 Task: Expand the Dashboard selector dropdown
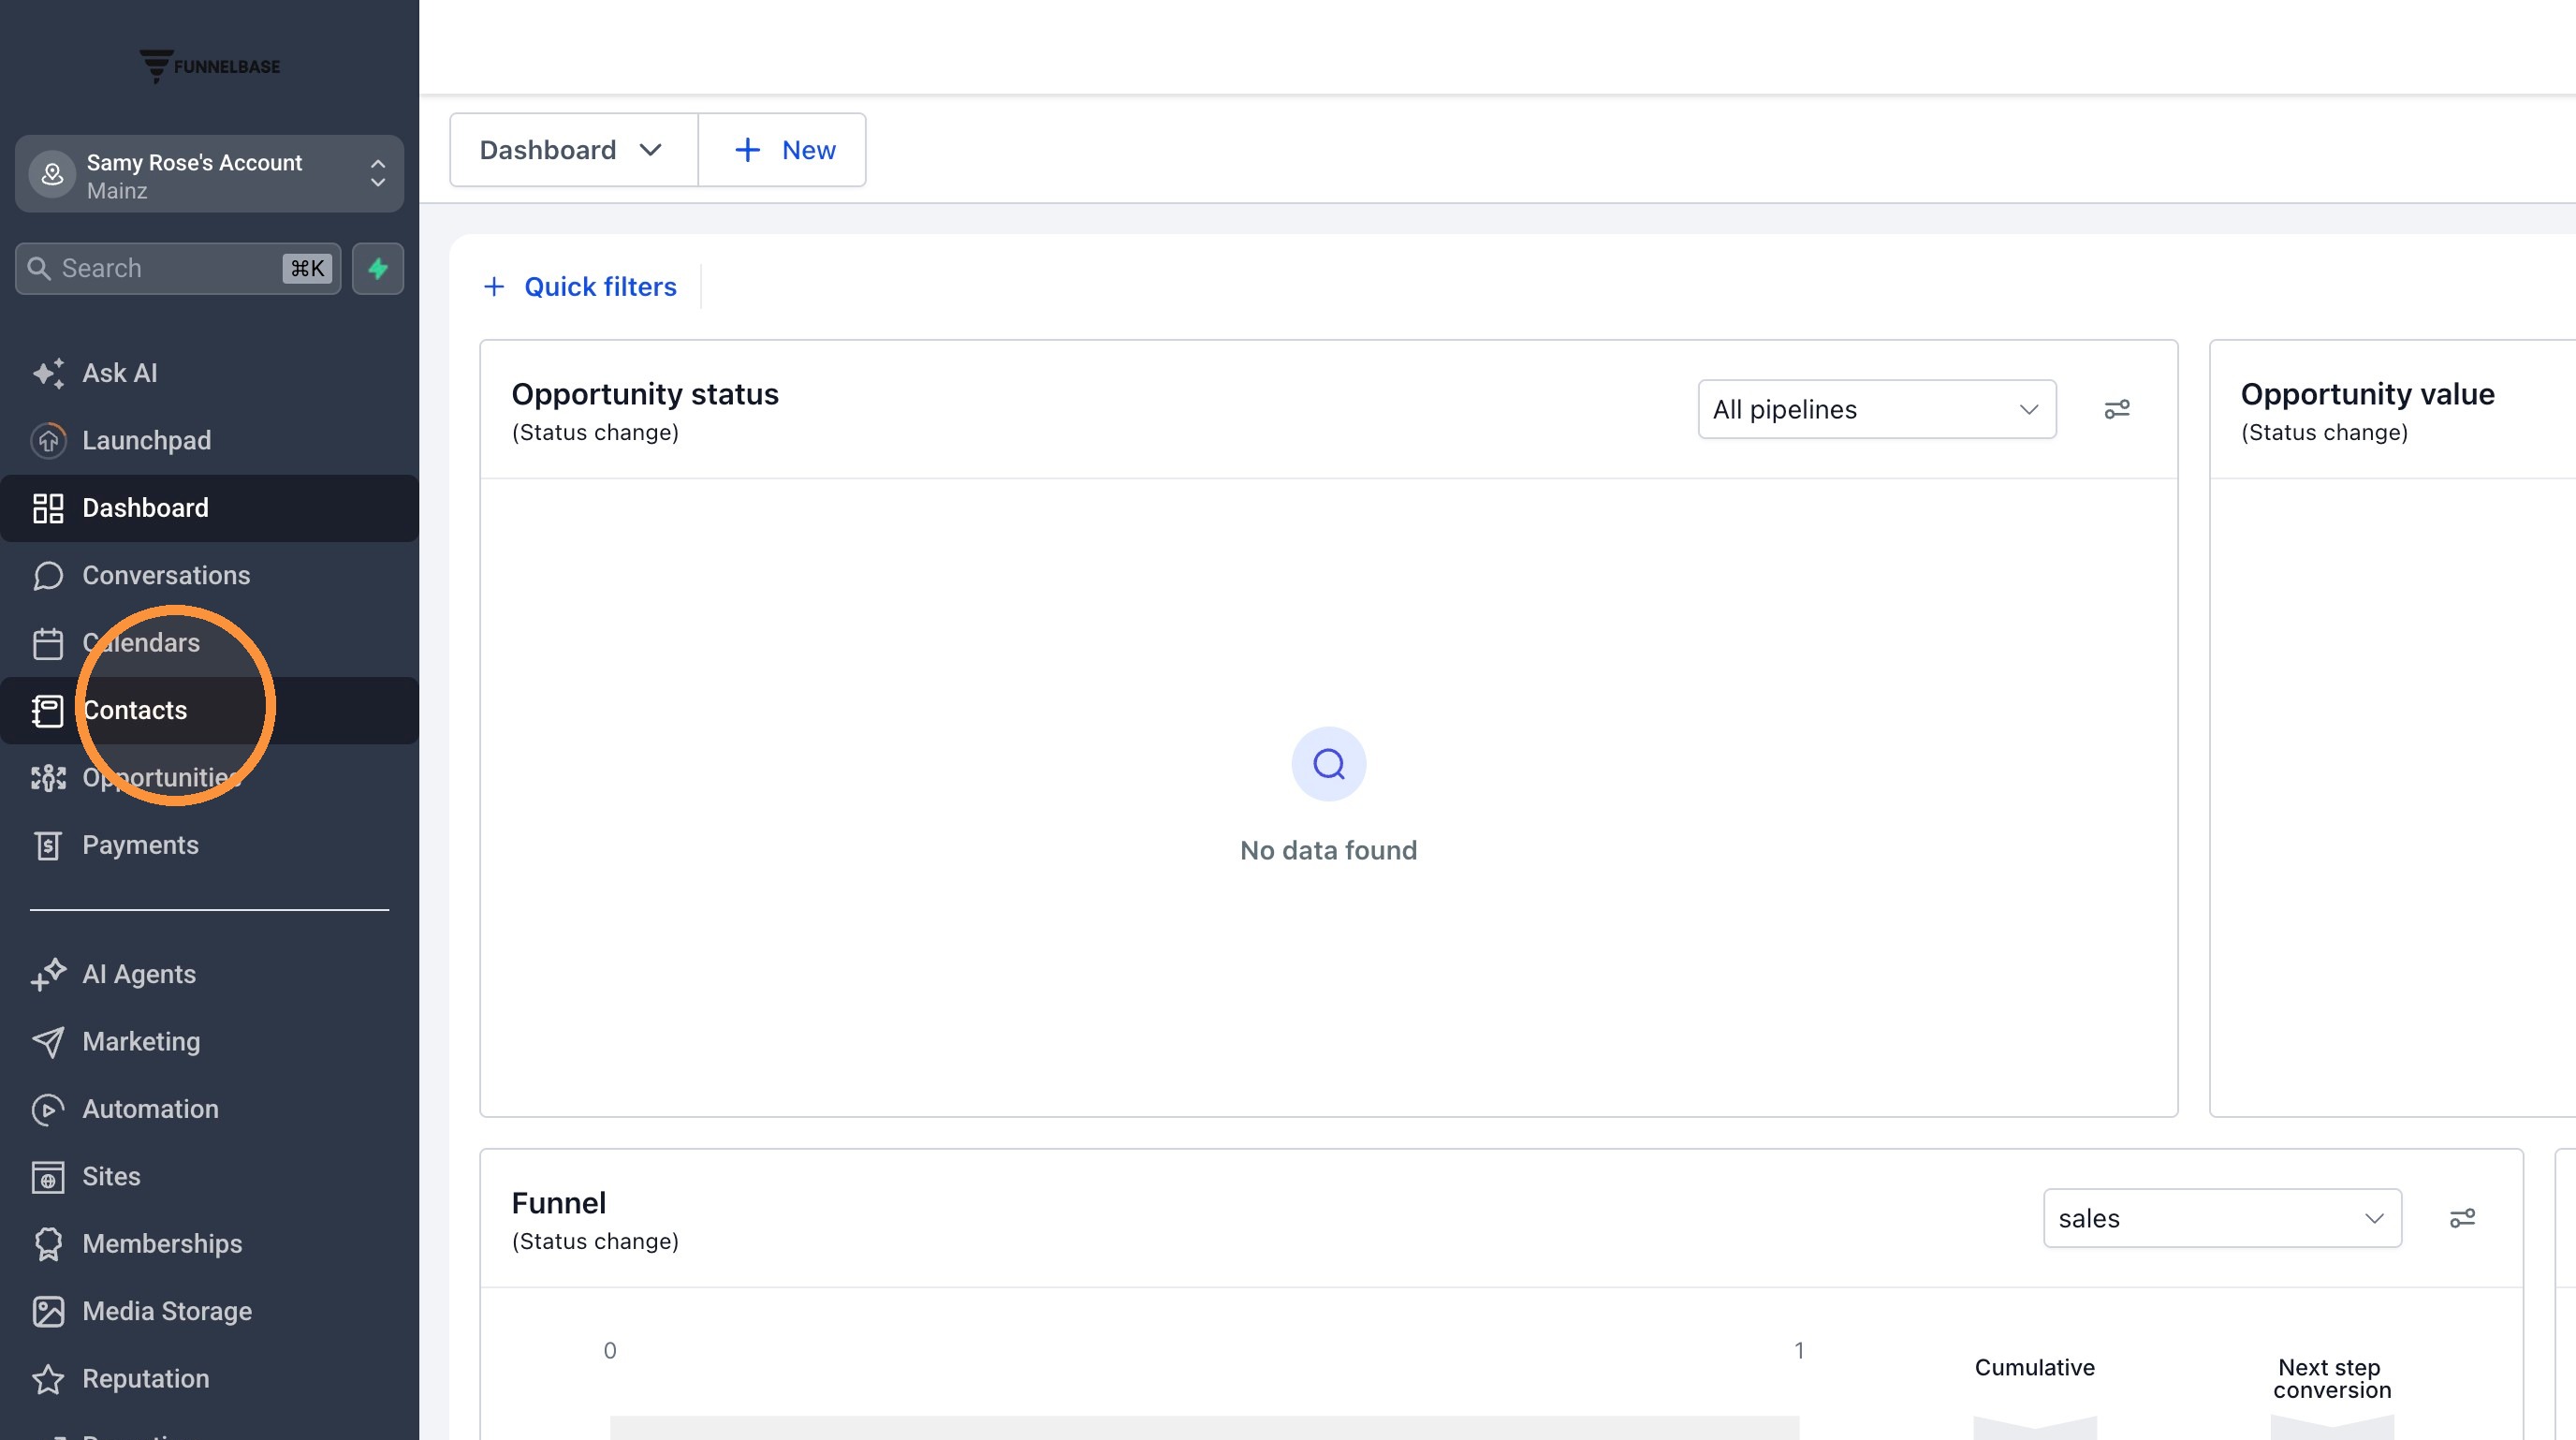click(x=573, y=150)
